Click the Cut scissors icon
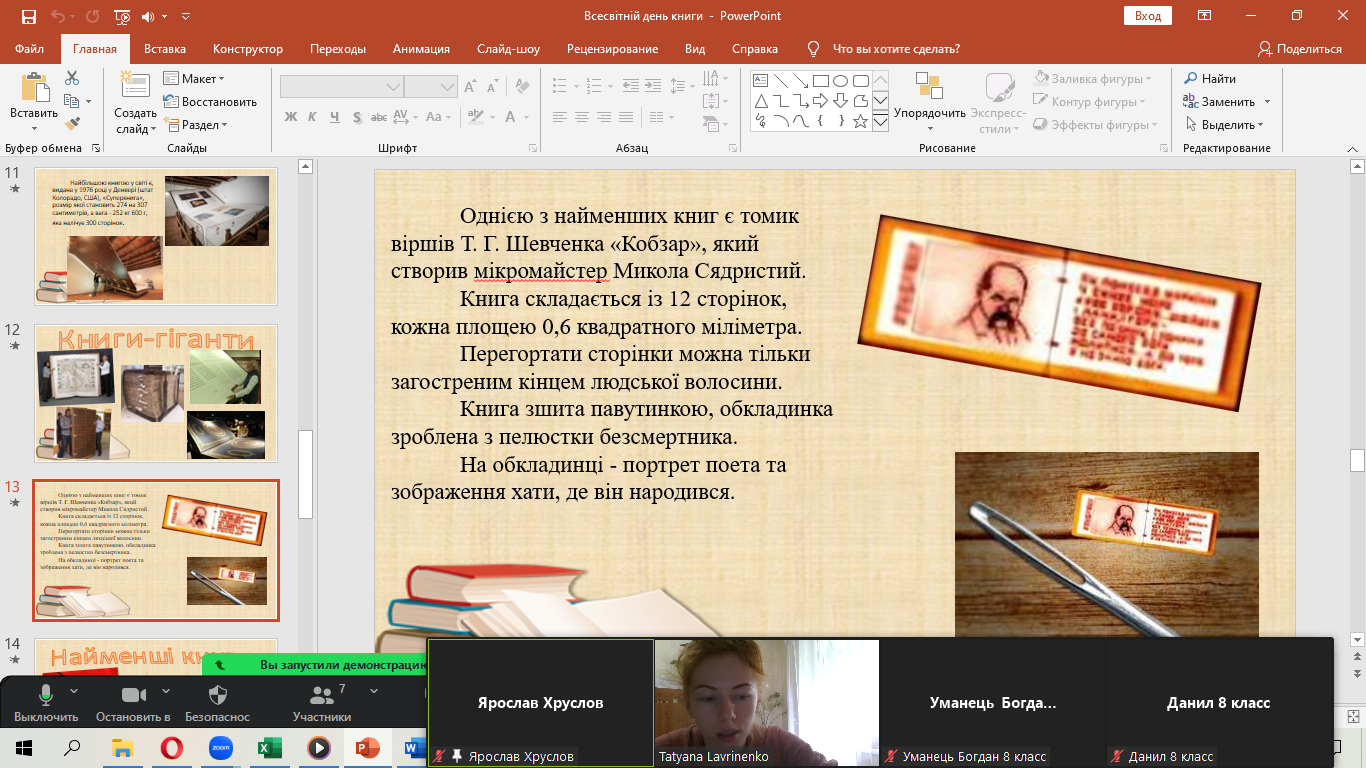This screenshot has width=1366, height=768. point(72,78)
